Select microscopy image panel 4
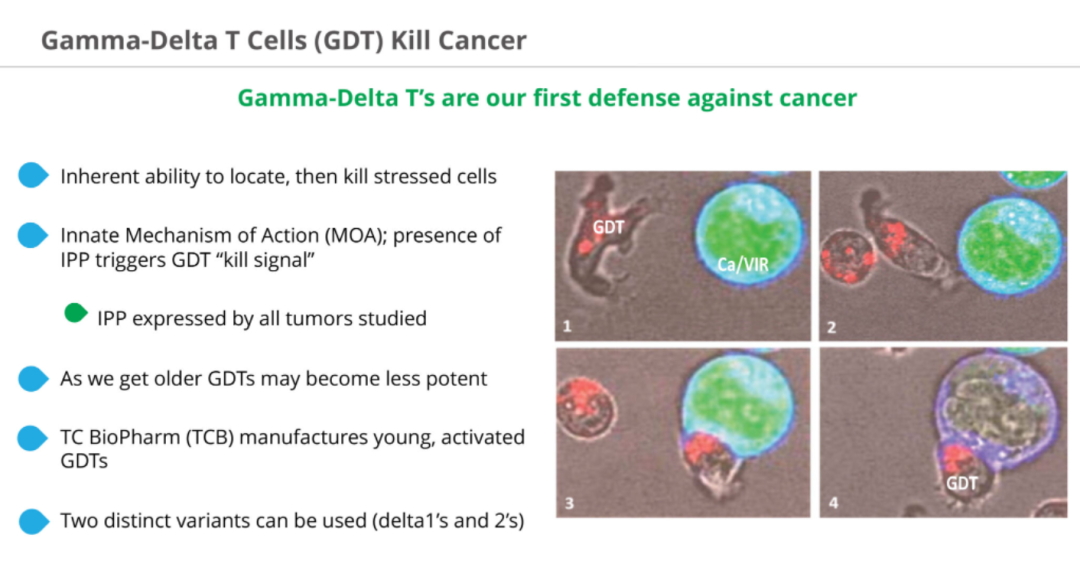The width and height of the screenshot is (1080, 564). tap(943, 432)
